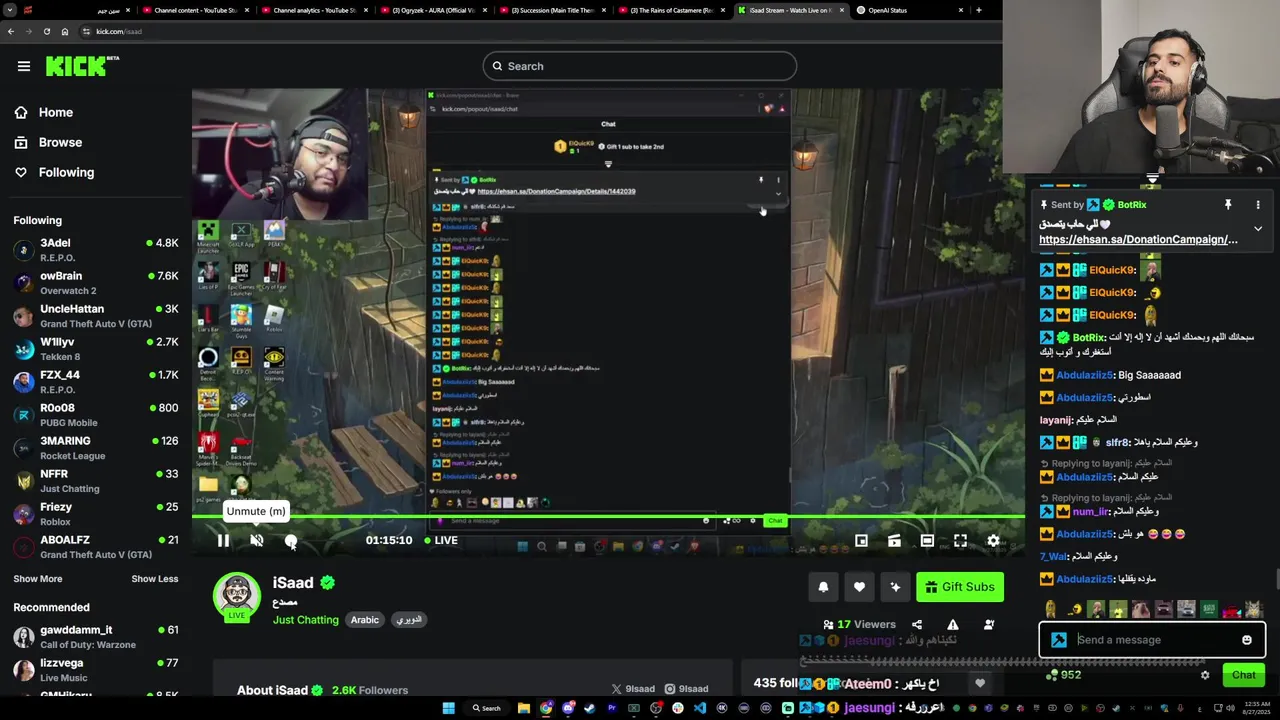1280x720 pixels.
Task: Click the Send a message chat input
Action: pyautogui.click(x=1152, y=640)
